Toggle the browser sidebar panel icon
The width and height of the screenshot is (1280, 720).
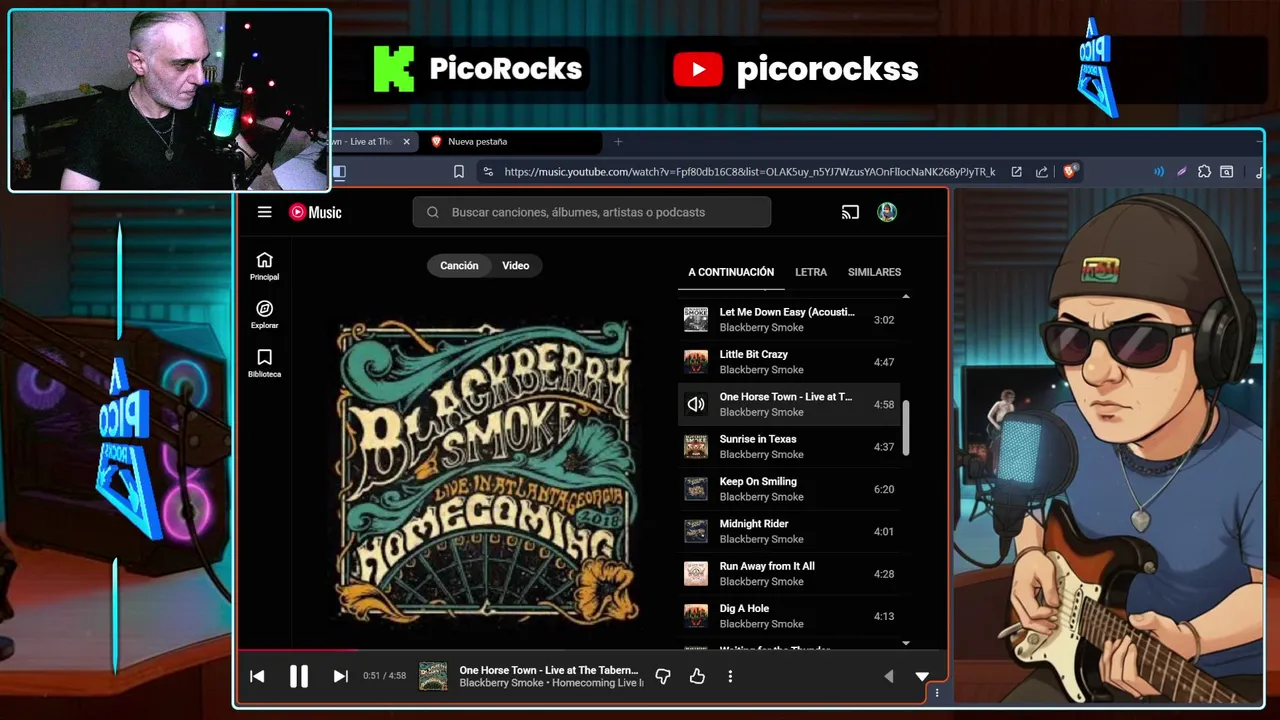(x=339, y=172)
